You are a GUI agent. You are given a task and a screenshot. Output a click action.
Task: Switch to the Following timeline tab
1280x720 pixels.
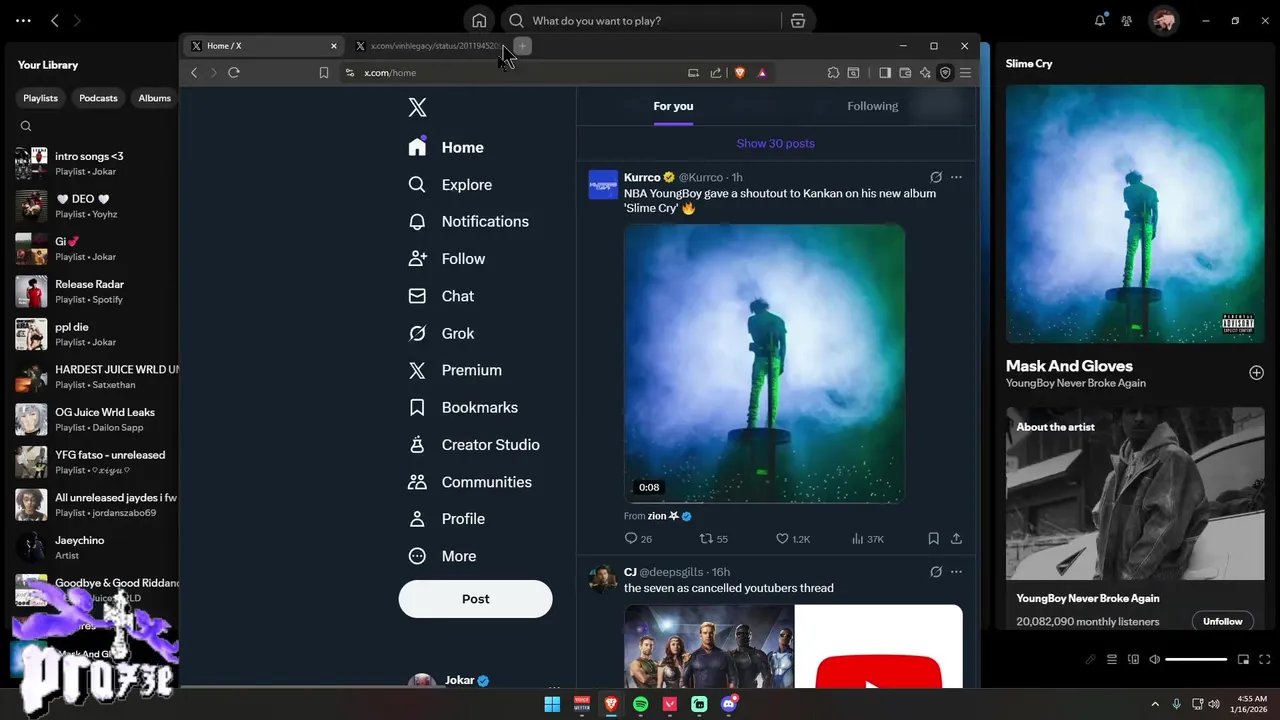click(x=872, y=106)
